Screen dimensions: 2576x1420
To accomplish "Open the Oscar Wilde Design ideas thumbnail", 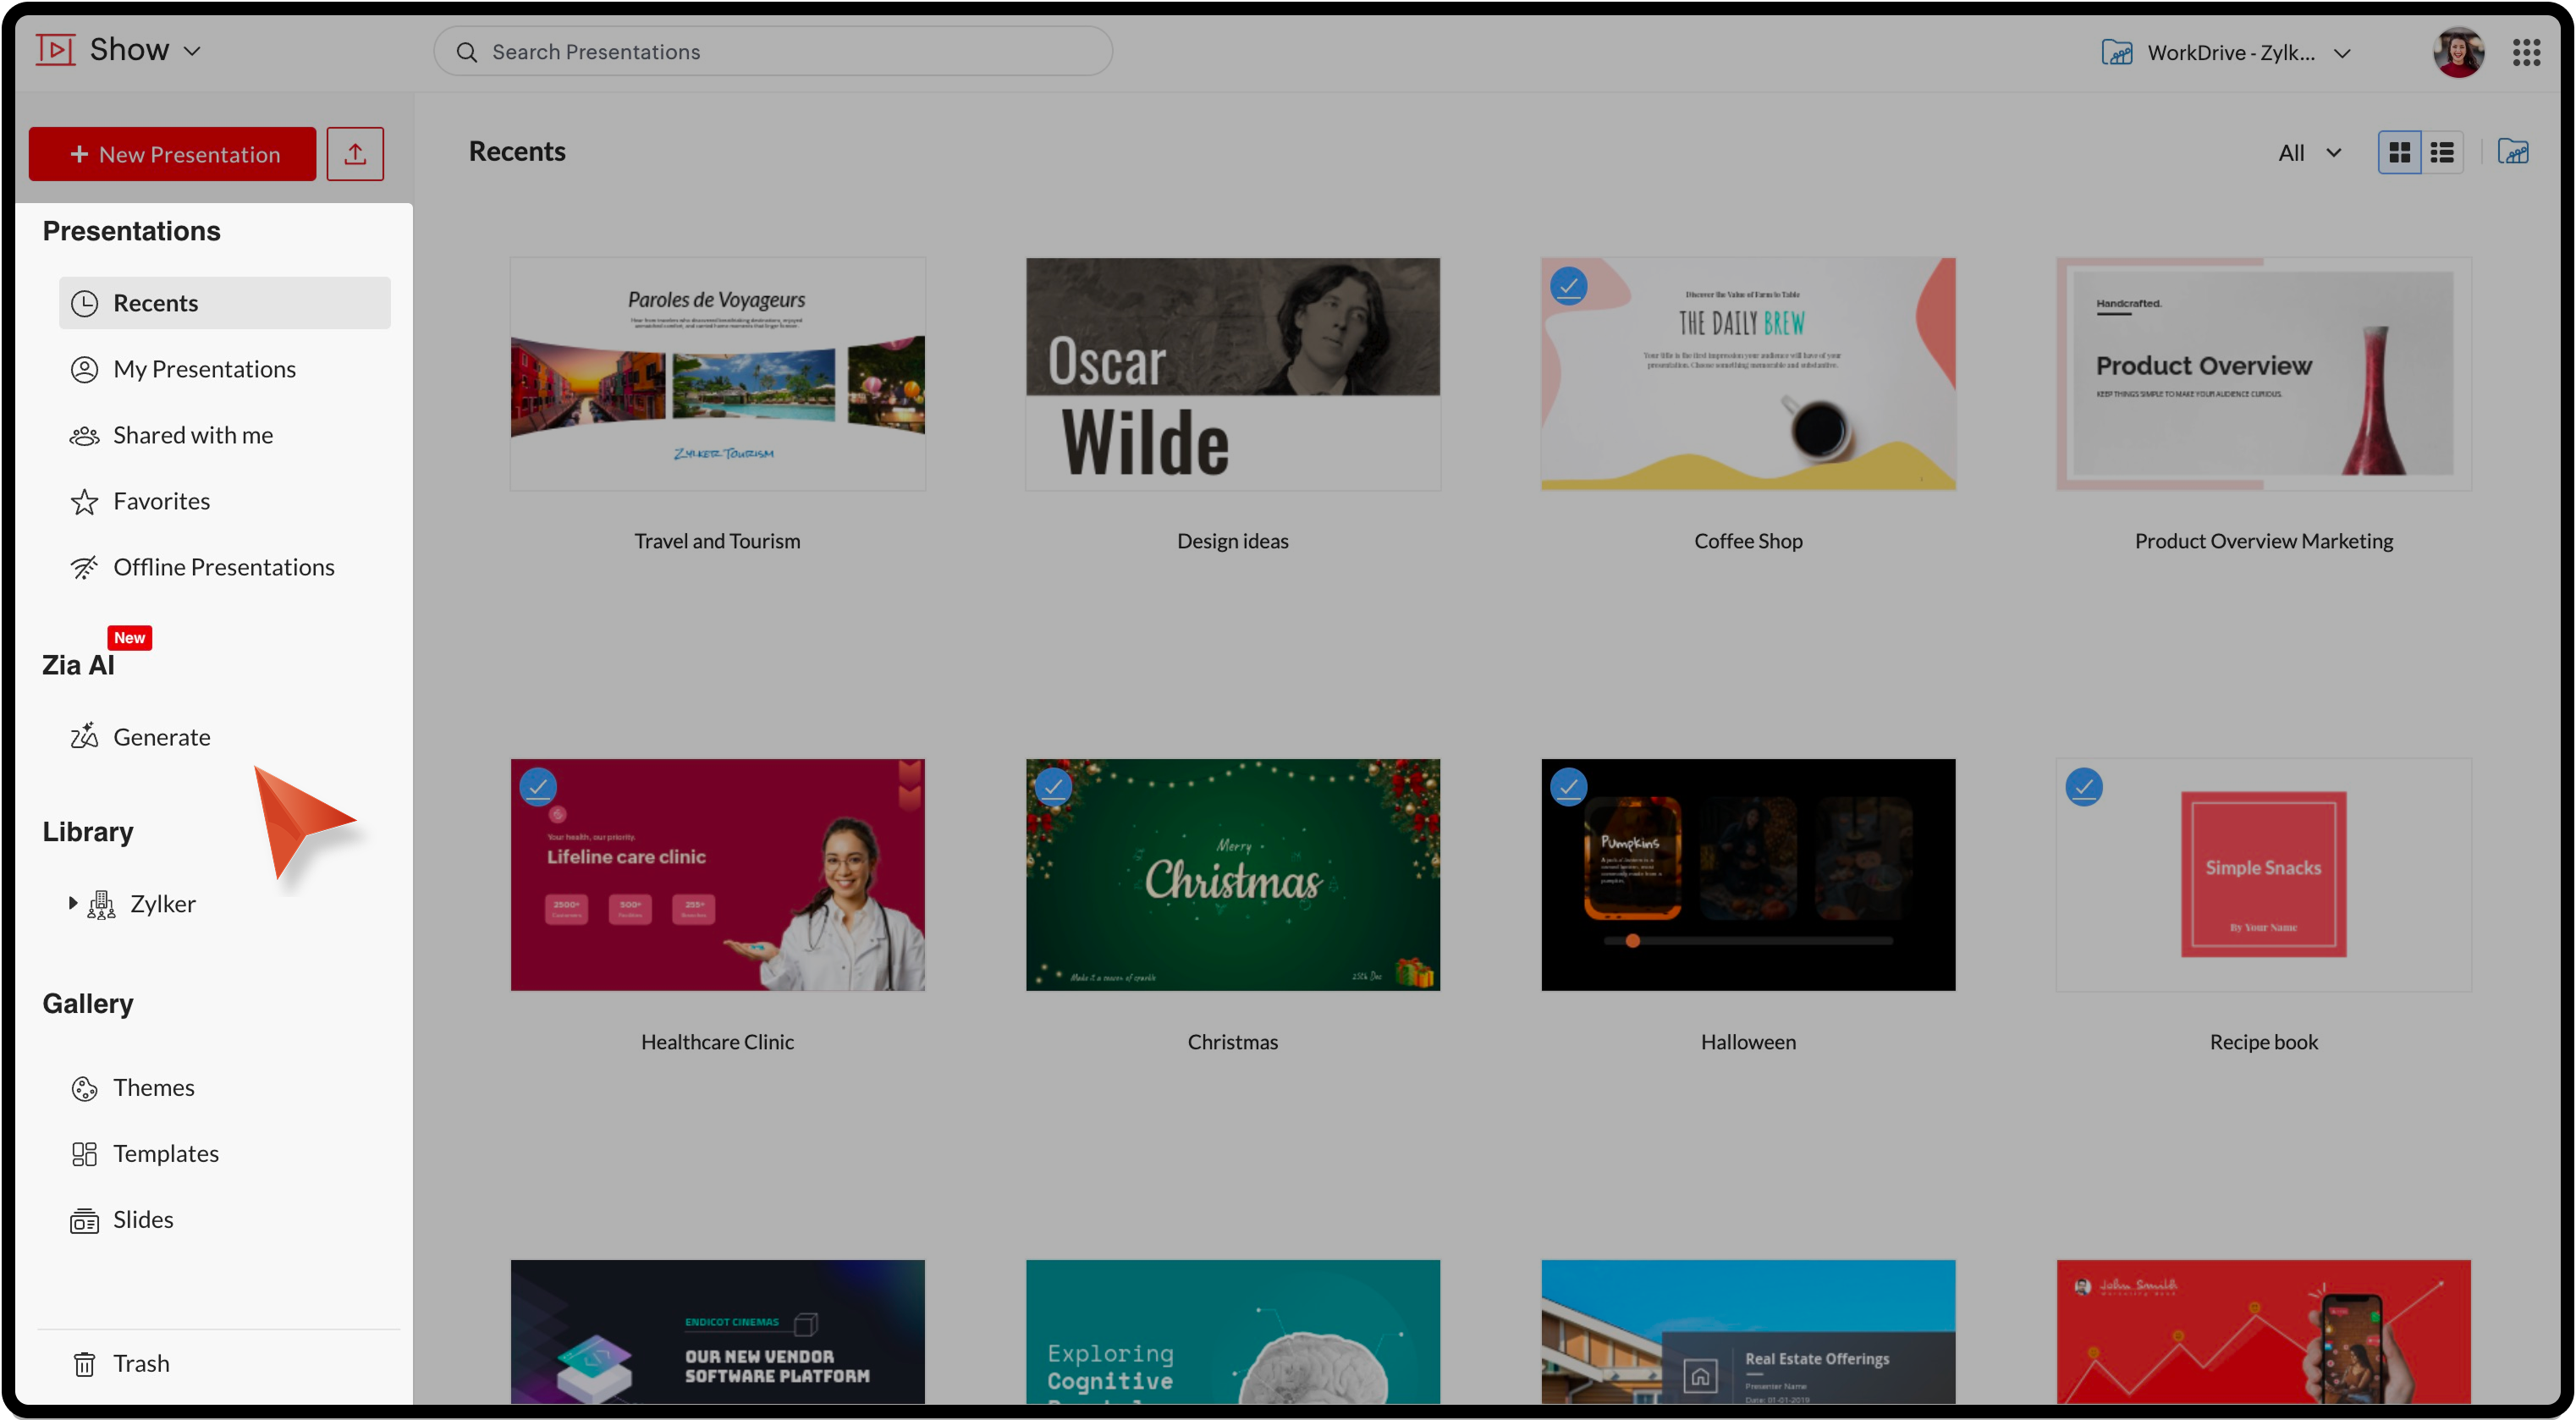I will (x=1232, y=374).
